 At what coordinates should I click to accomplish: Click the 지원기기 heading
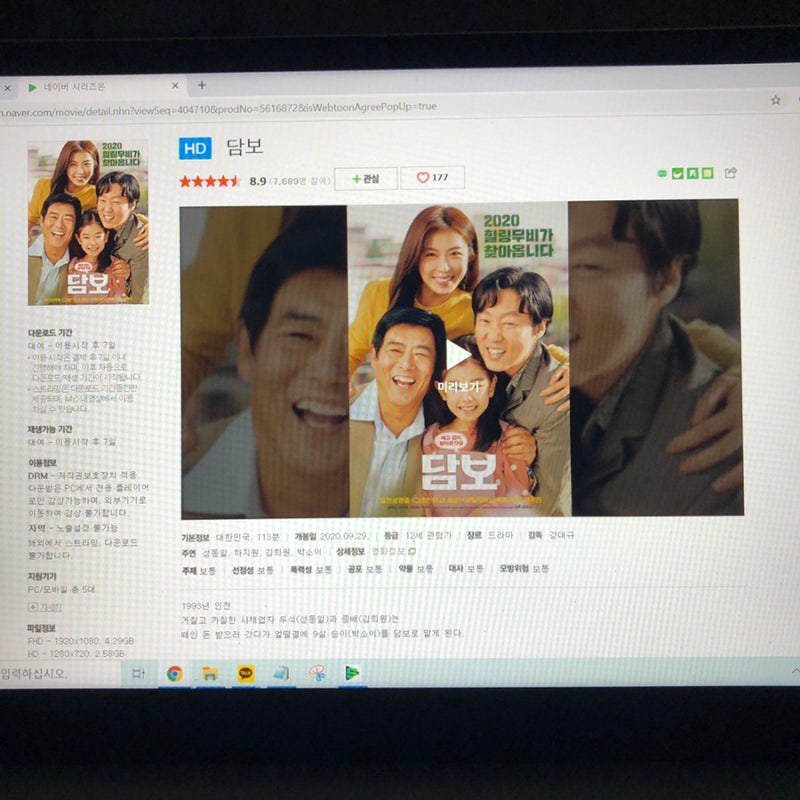[x=42, y=576]
